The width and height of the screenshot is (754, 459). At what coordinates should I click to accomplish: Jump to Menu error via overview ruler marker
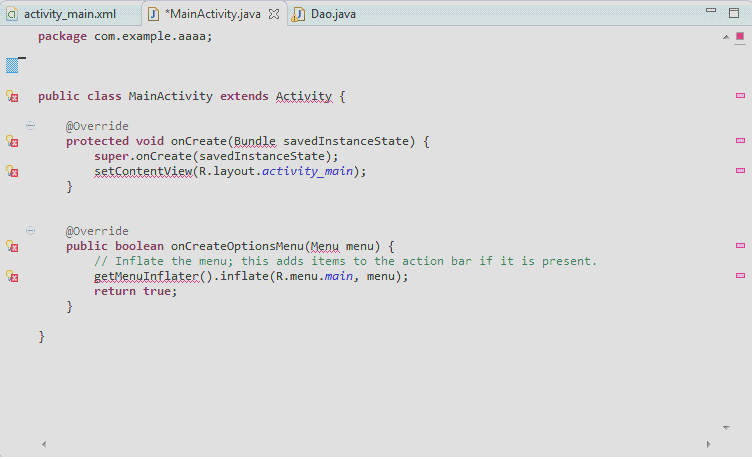tap(741, 245)
